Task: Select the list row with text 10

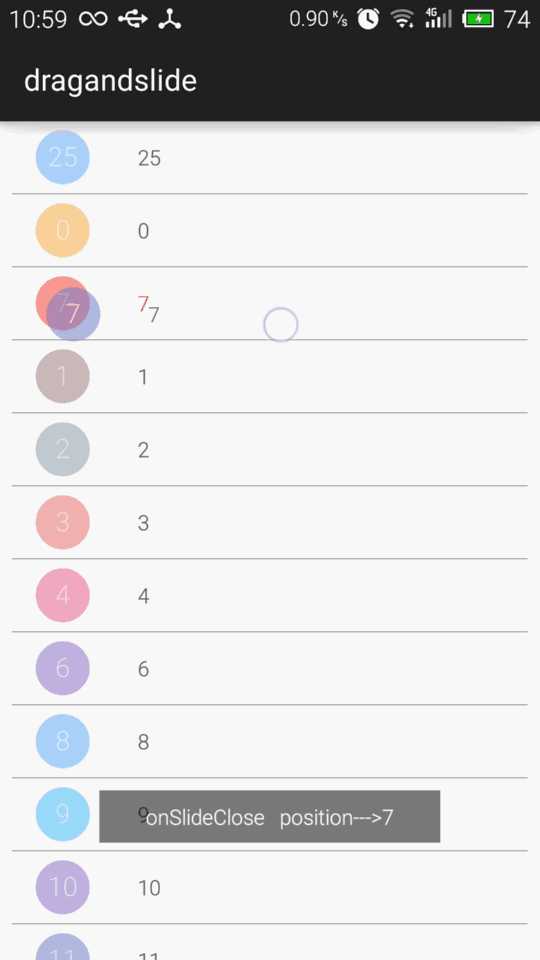Action: (x=270, y=887)
